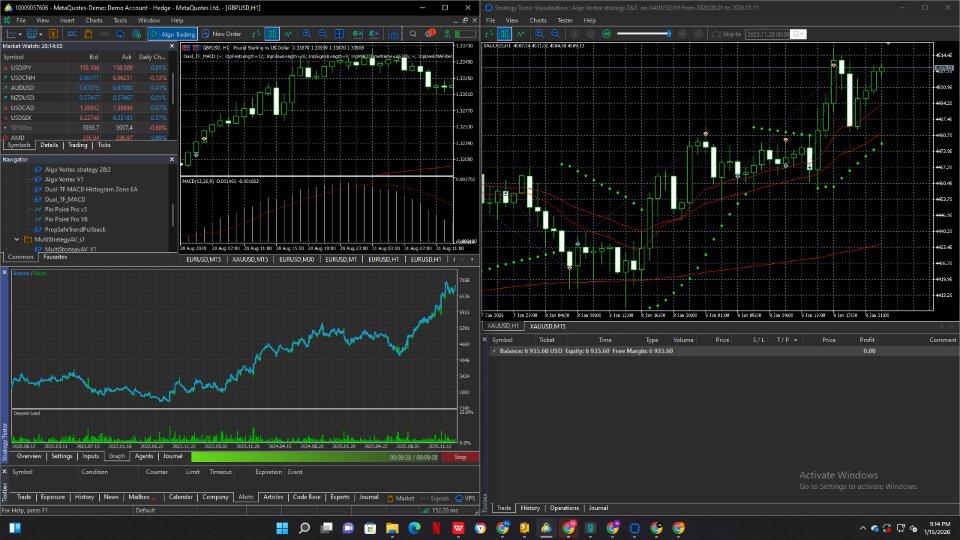Select bar chart type in visualizer toolbar
Viewport: 960px width, 540px height.
tap(489, 34)
